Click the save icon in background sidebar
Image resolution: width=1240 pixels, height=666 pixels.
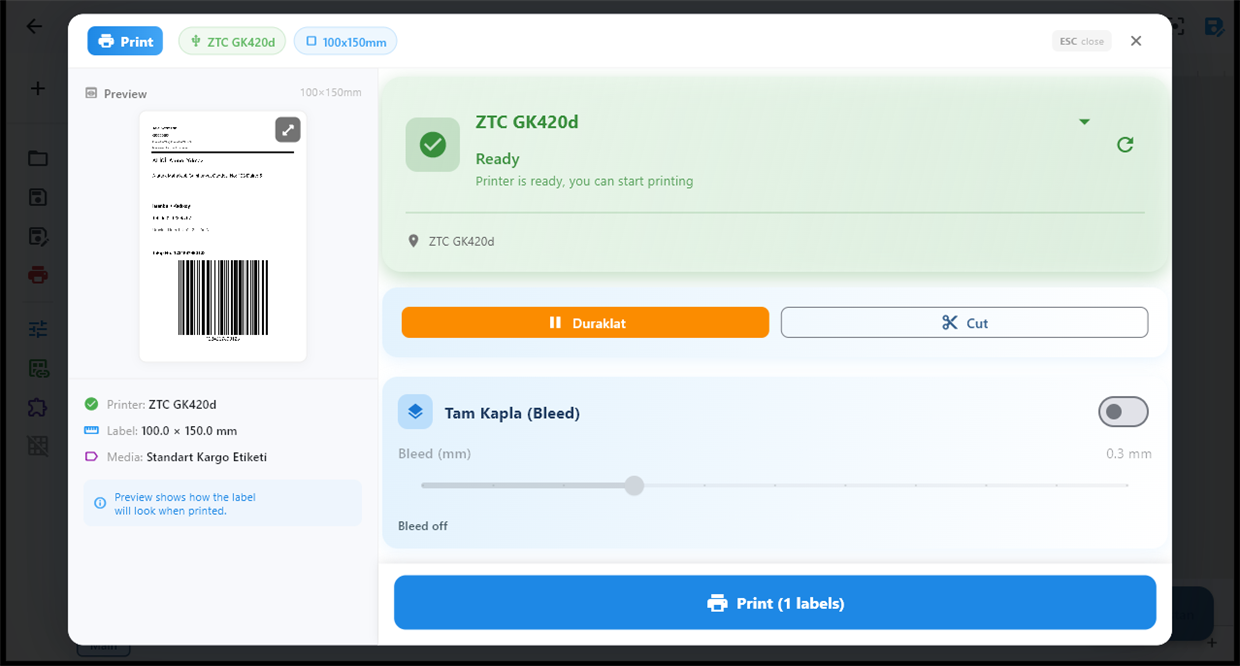[x=38, y=197]
